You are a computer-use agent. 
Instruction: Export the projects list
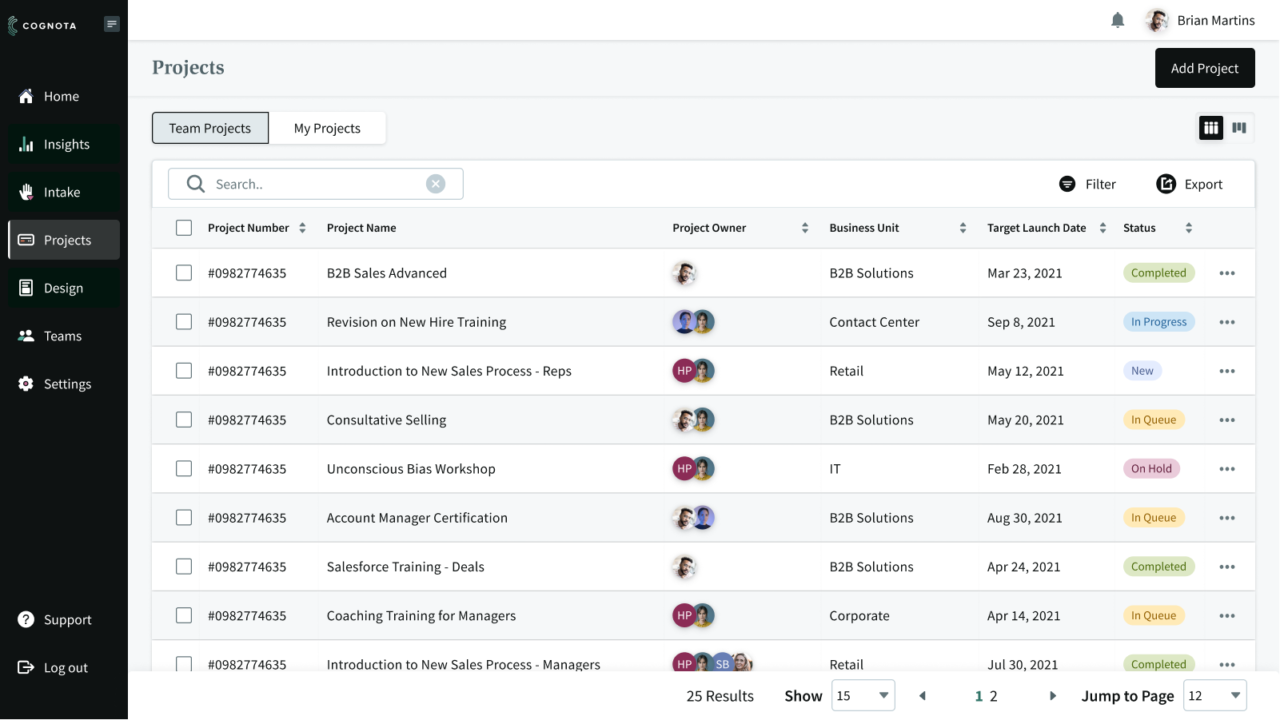click(1189, 184)
